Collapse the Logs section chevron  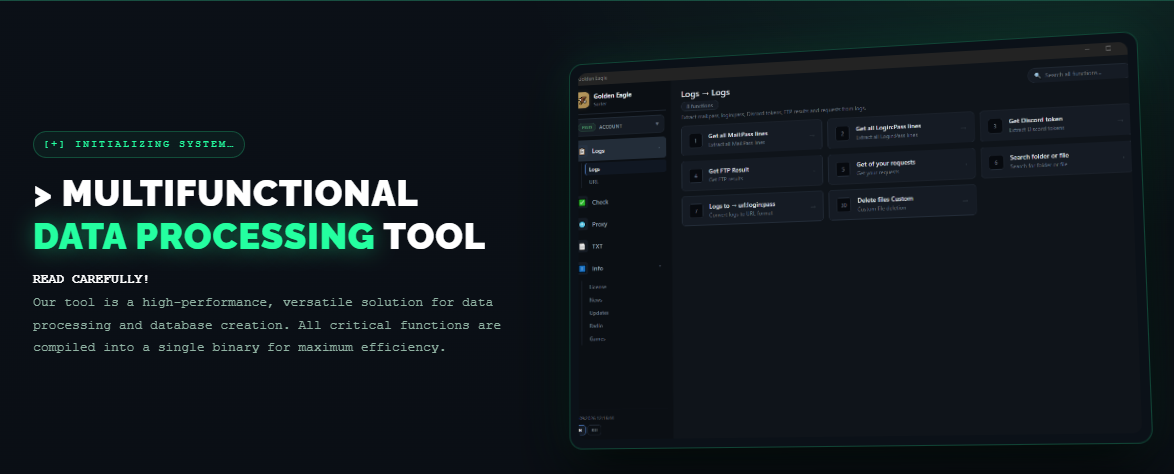(659, 148)
